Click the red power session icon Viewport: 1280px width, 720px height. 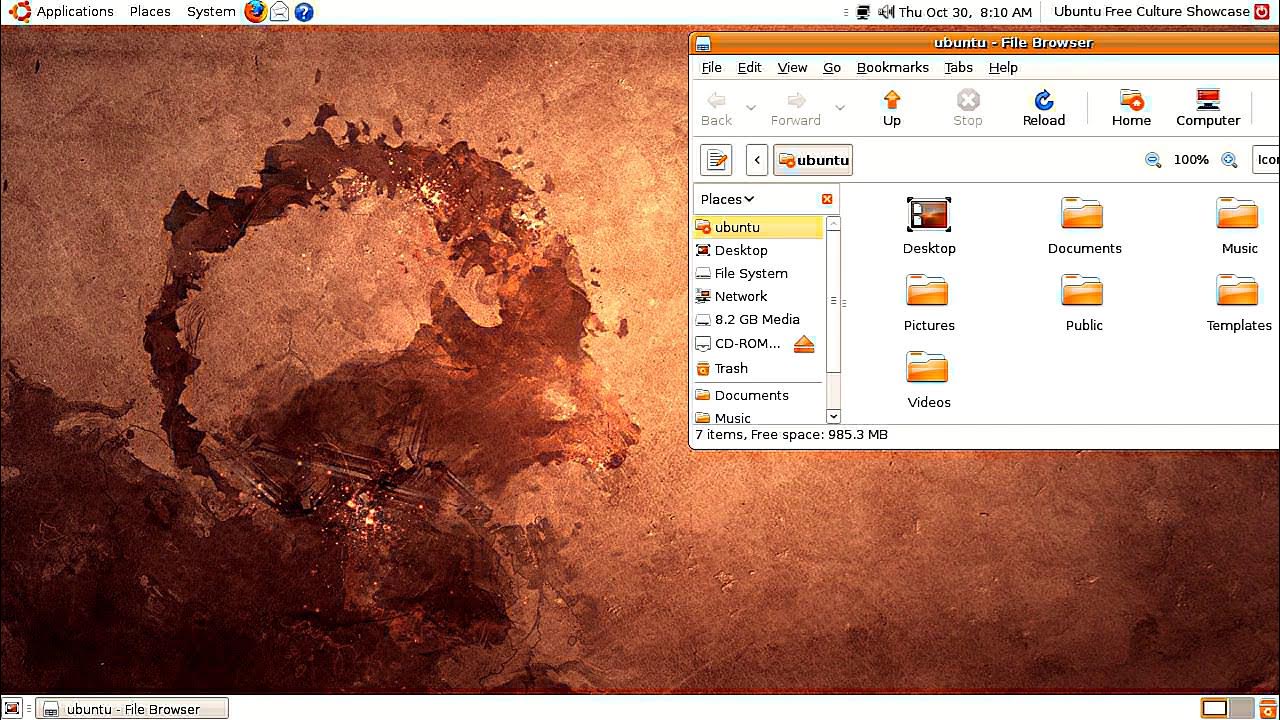click(x=1263, y=12)
